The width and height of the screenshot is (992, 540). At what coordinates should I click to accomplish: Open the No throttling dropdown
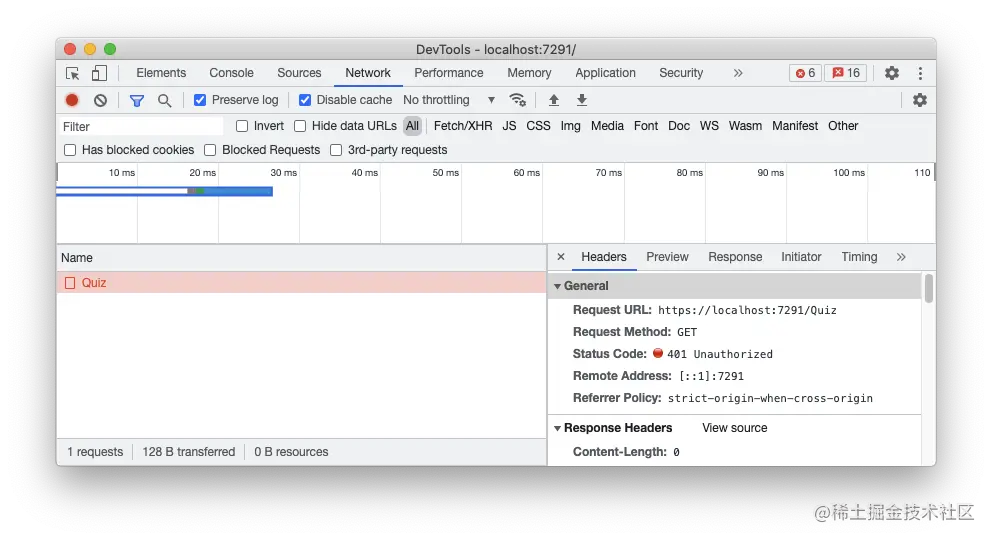click(x=449, y=100)
